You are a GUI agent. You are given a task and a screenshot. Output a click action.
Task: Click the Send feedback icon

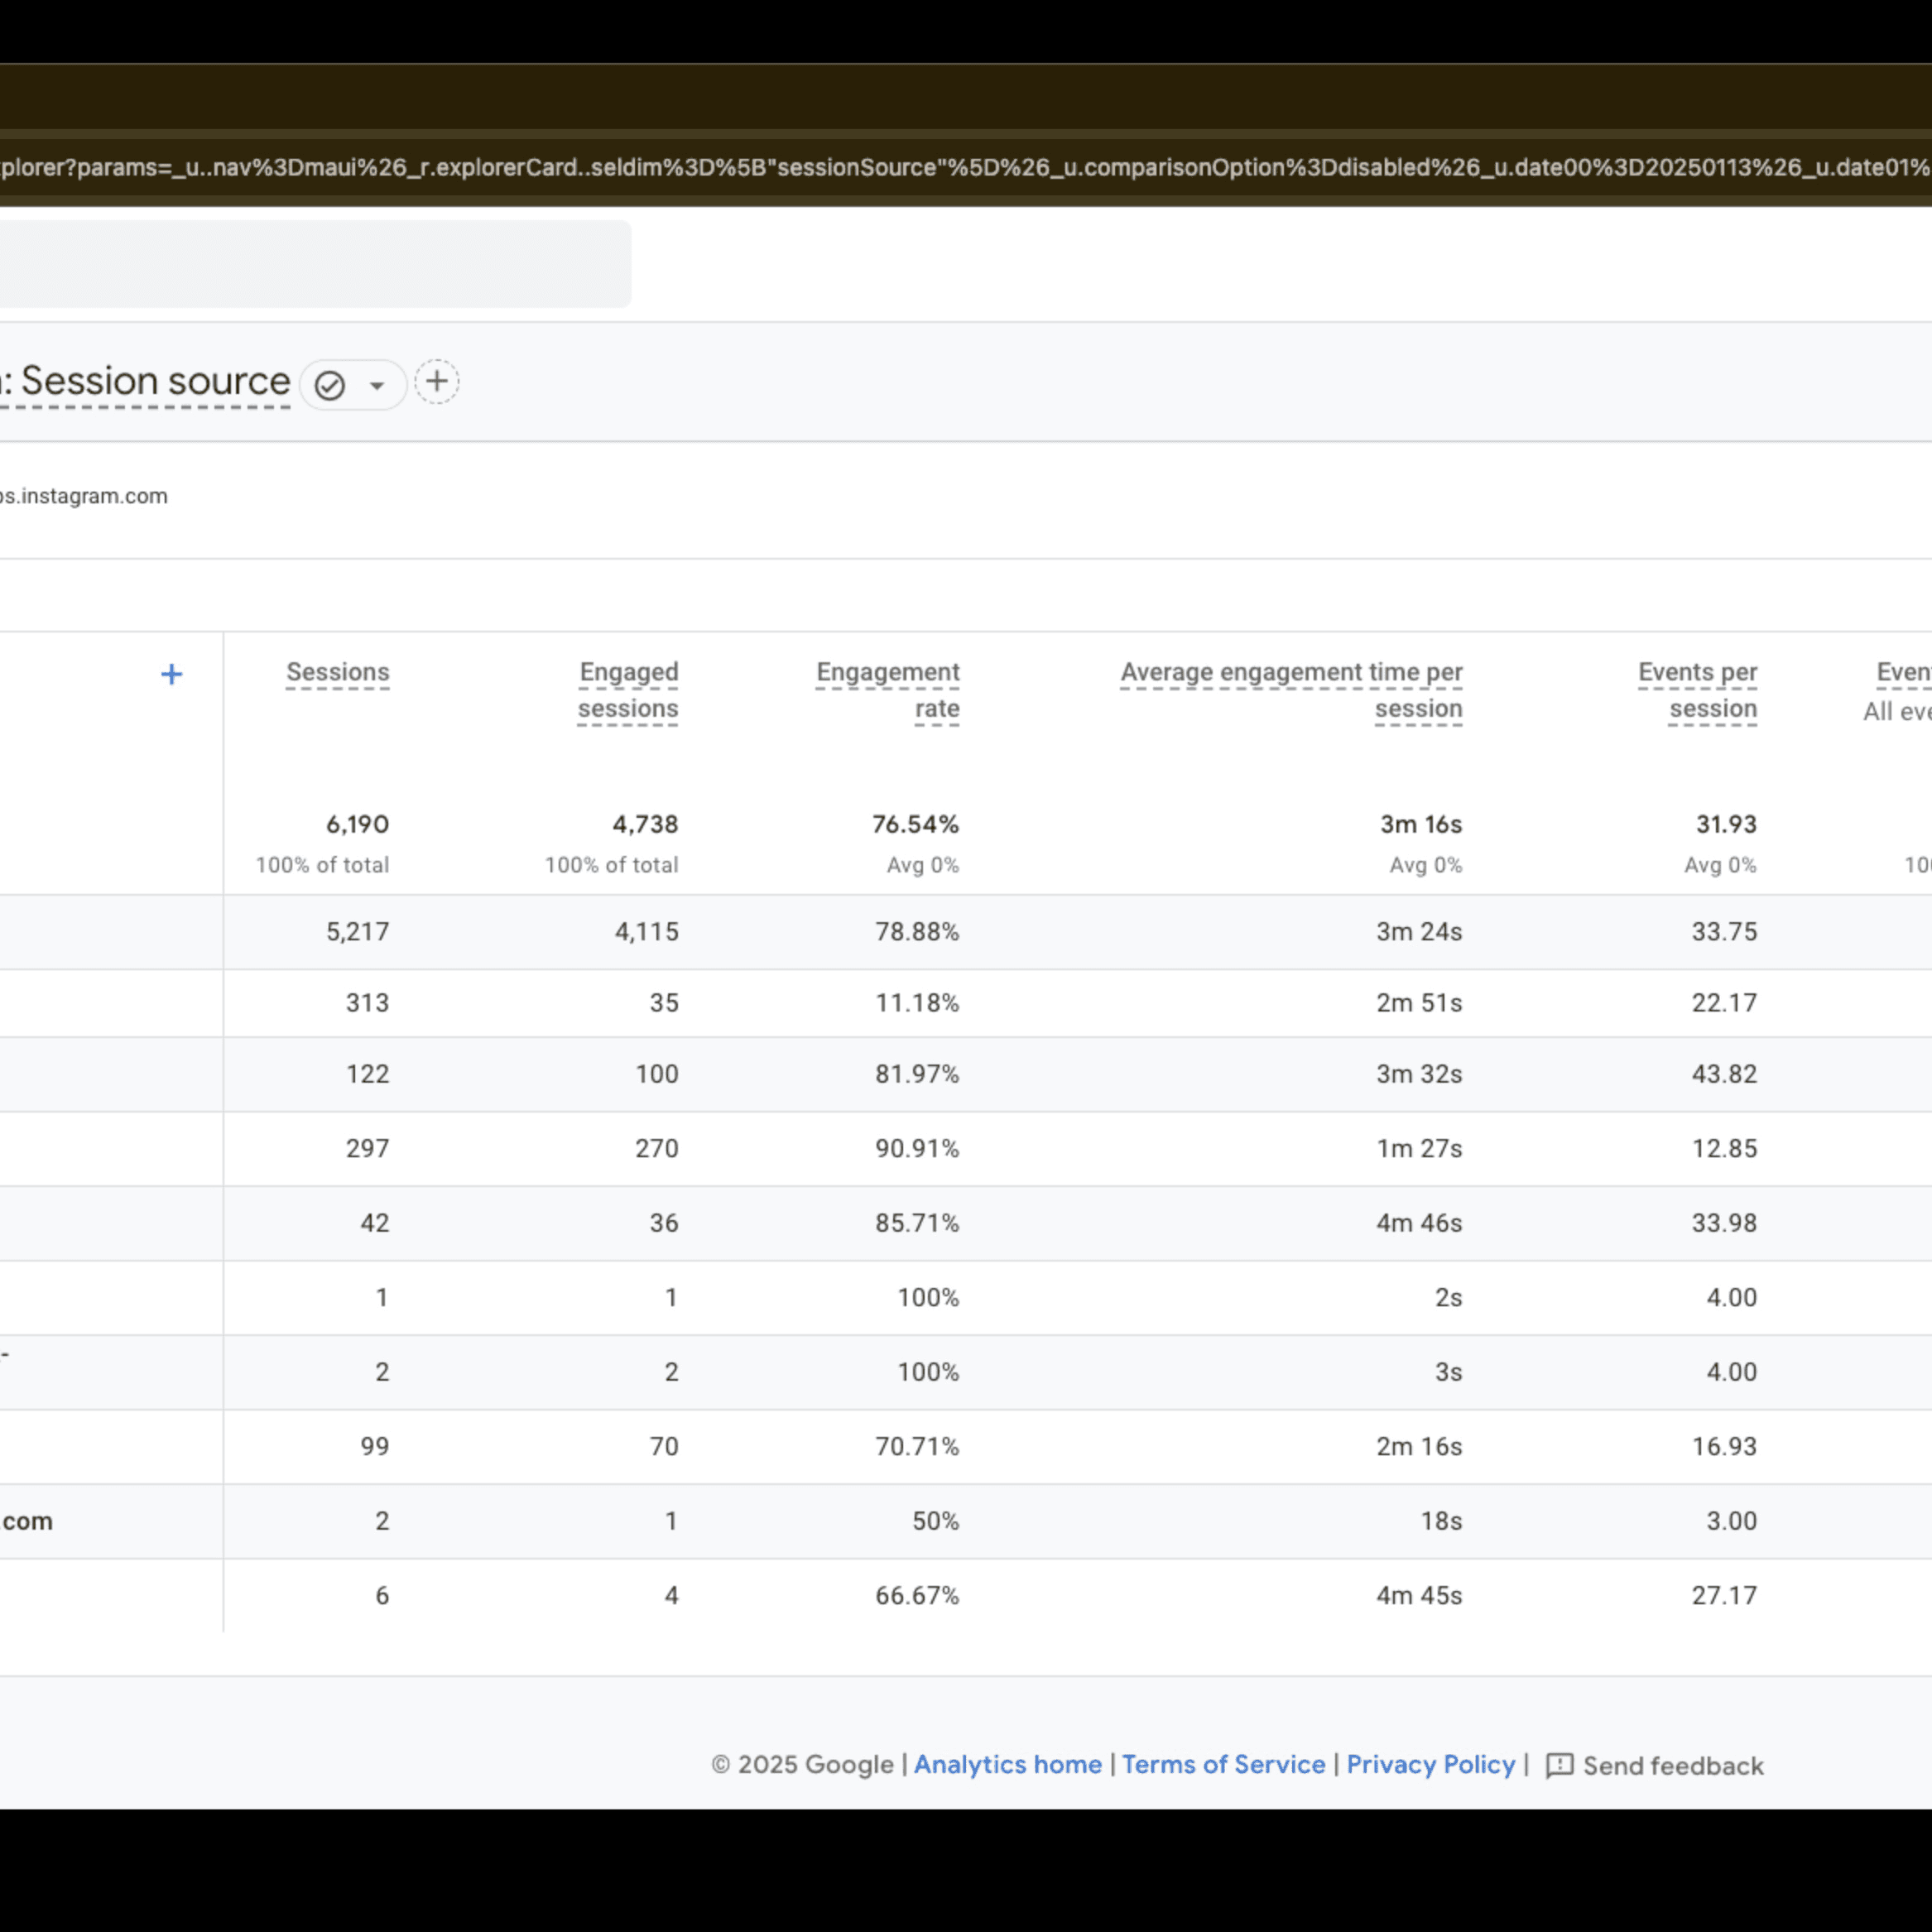point(1559,1765)
